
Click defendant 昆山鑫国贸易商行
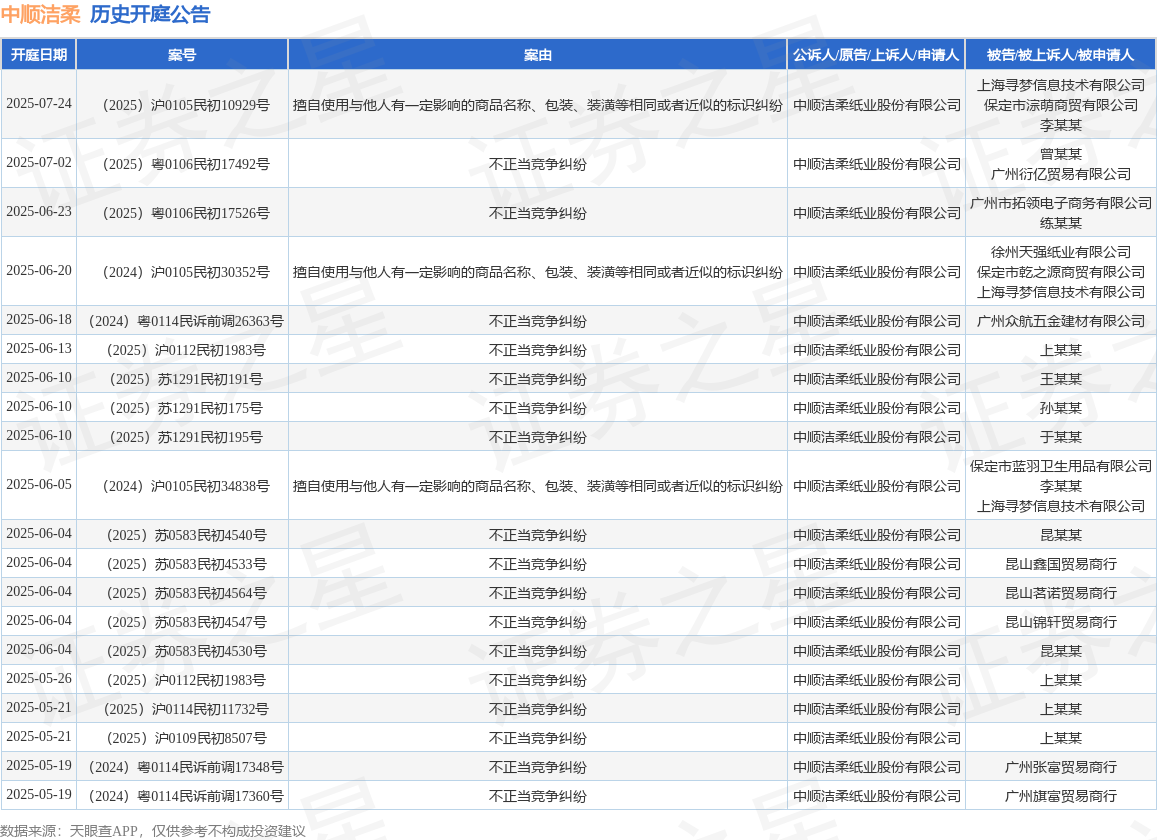coord(1060,564)
